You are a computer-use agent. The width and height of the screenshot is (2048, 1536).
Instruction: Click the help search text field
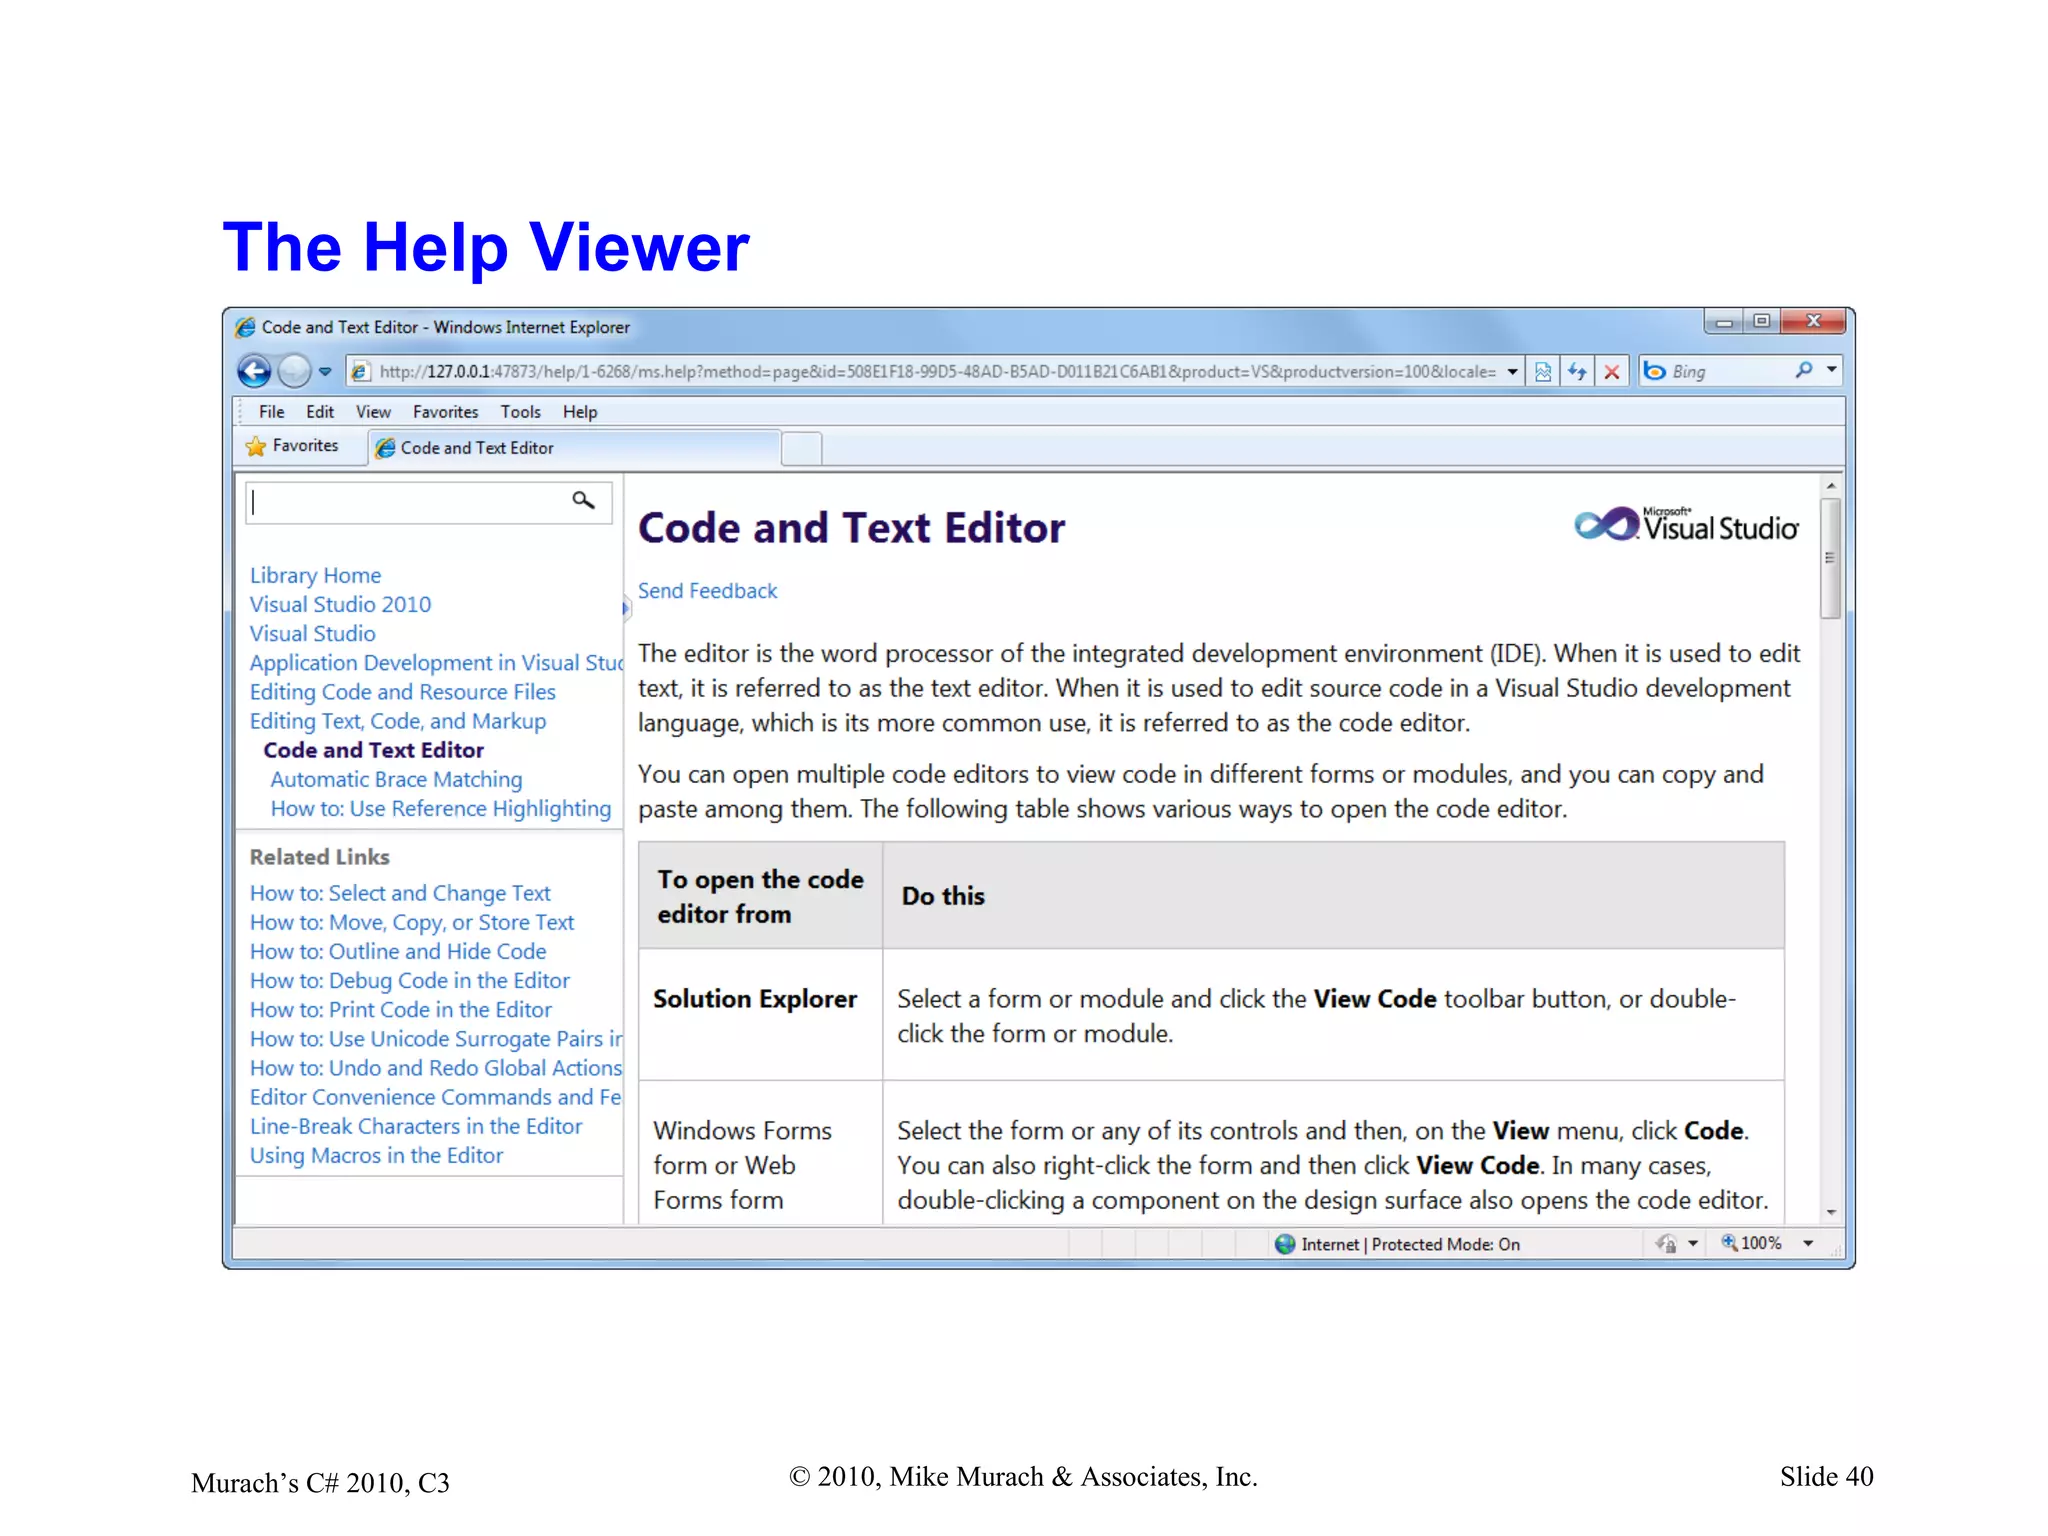(x=410, y=502)
